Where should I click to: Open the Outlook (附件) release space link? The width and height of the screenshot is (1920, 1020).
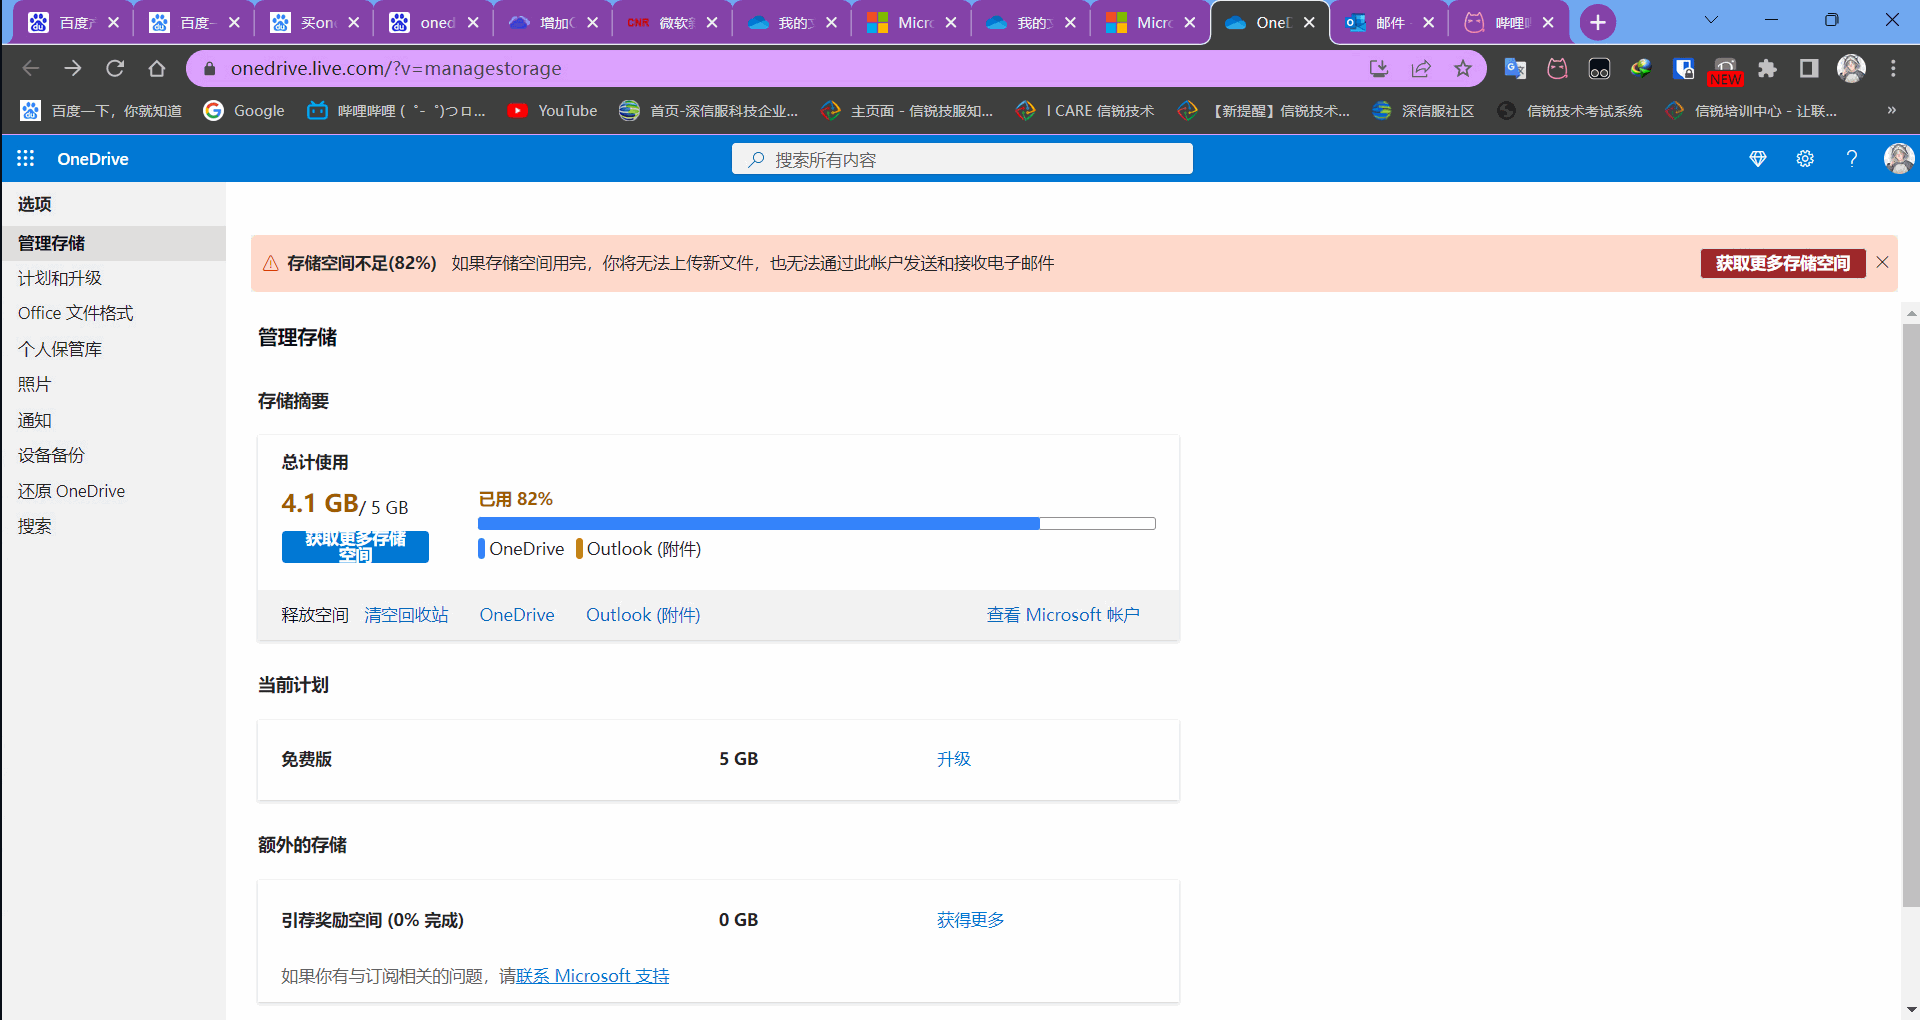pyautogui.click(x=643, y=615)
